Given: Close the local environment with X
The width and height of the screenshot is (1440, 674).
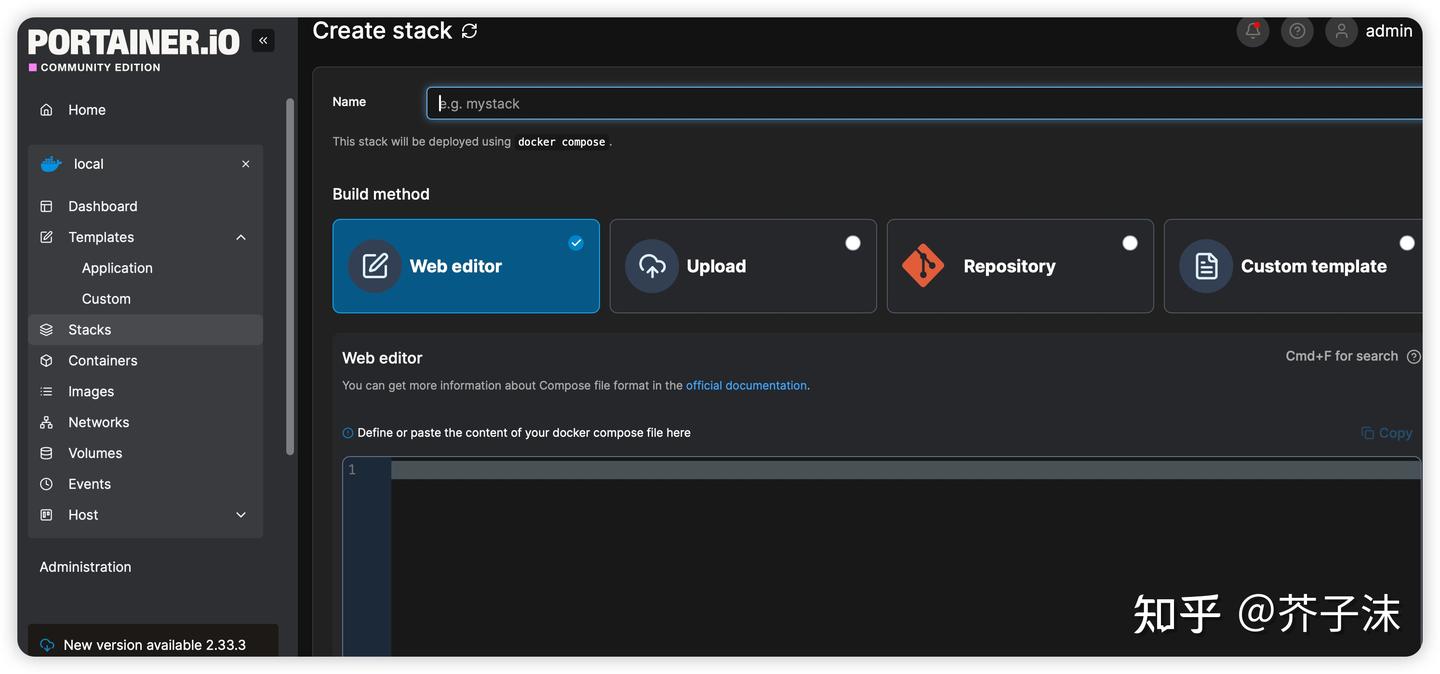Looking at the screenshot, I should coord(246,164).
